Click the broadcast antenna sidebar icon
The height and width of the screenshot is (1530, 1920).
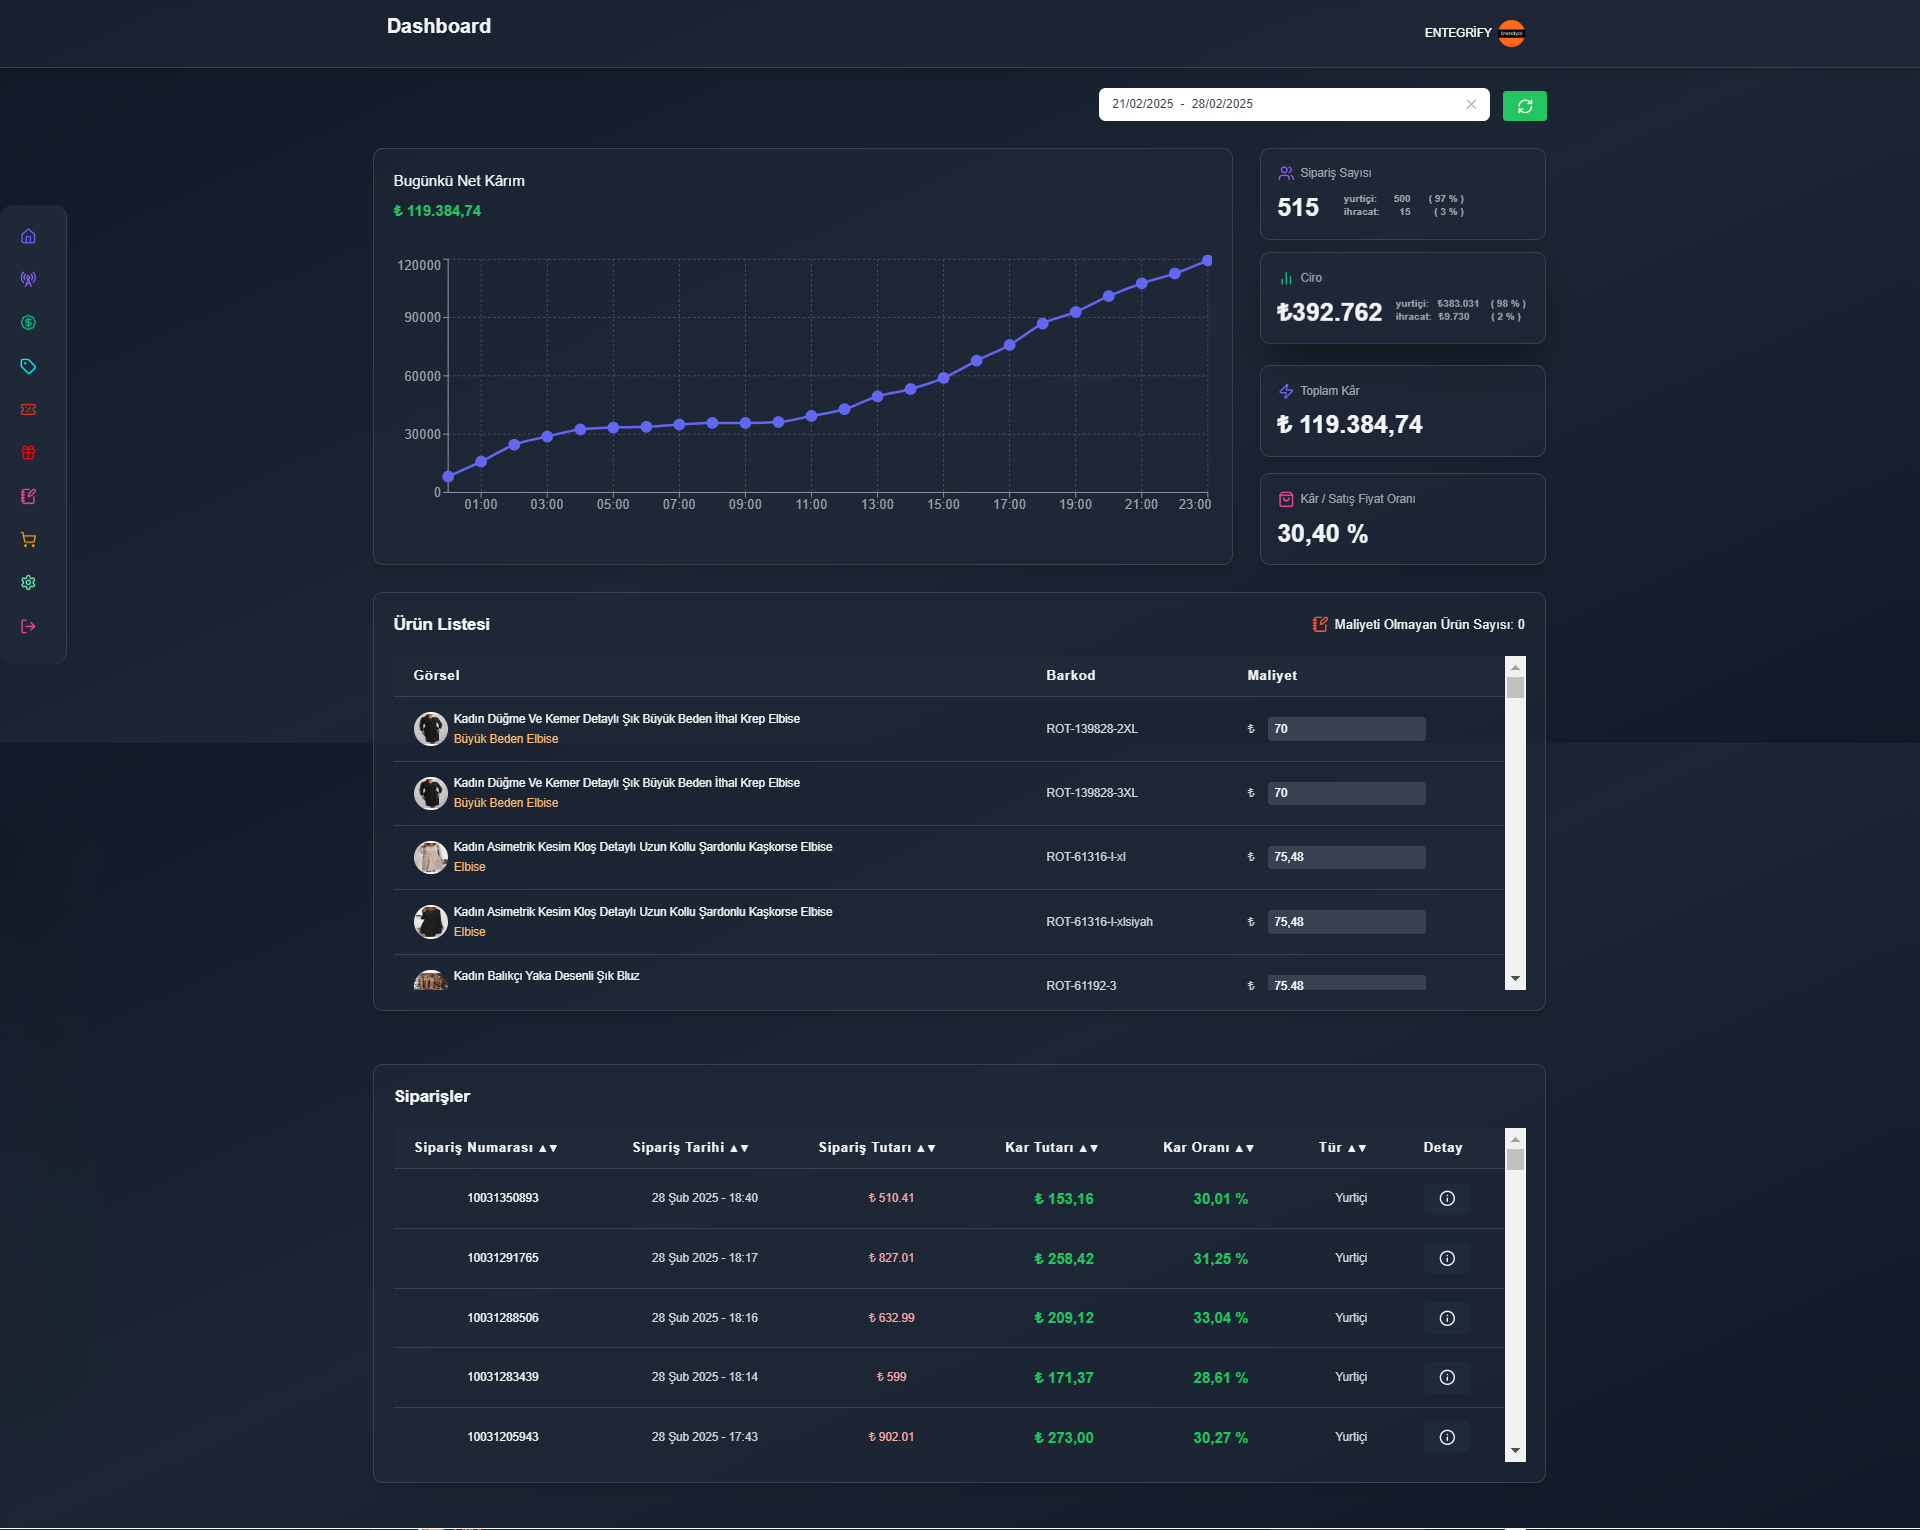[28, 279]
